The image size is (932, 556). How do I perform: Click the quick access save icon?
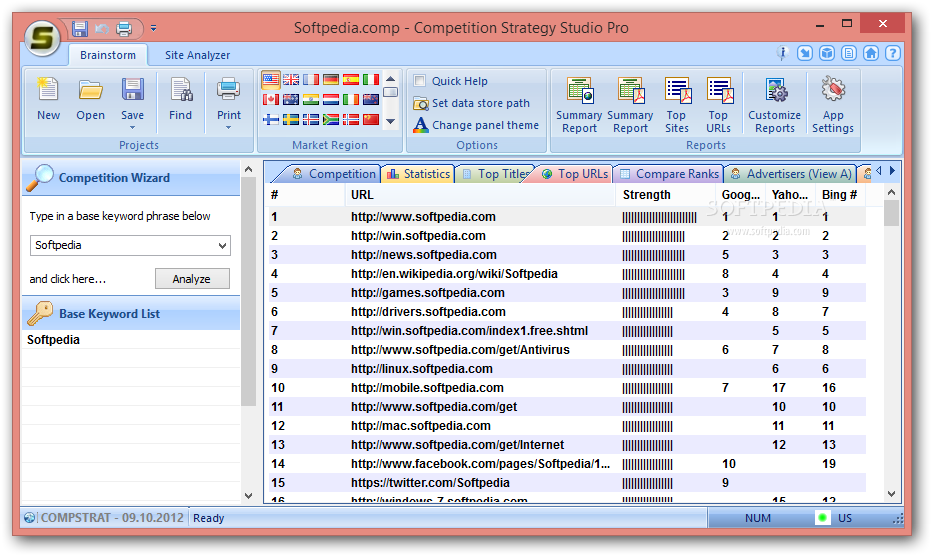(x=80, y=29)
